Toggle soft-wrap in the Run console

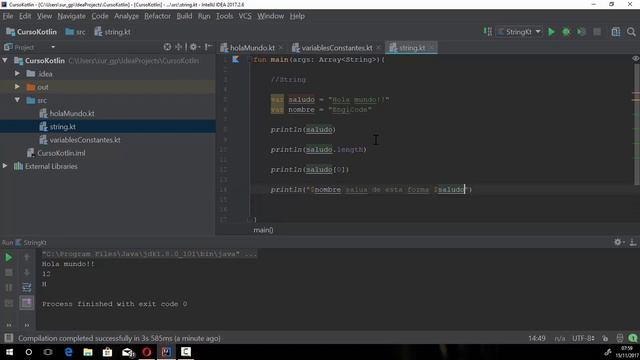pos(27,288)
